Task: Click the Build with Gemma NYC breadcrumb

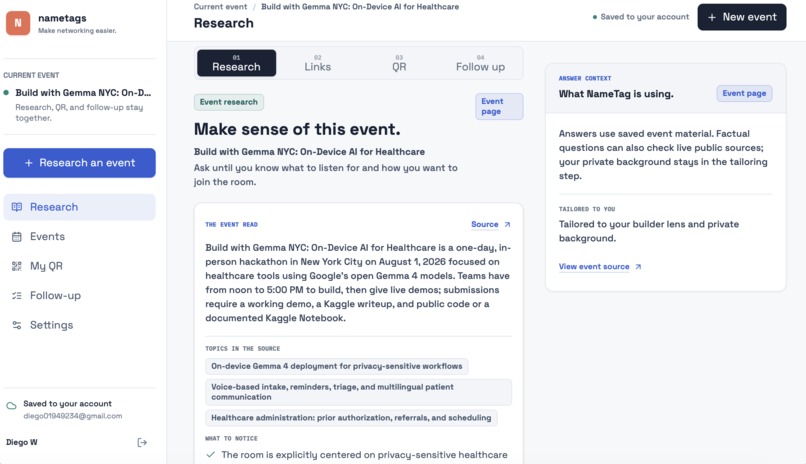Action: pyautogui.click(x=360, y=7)
